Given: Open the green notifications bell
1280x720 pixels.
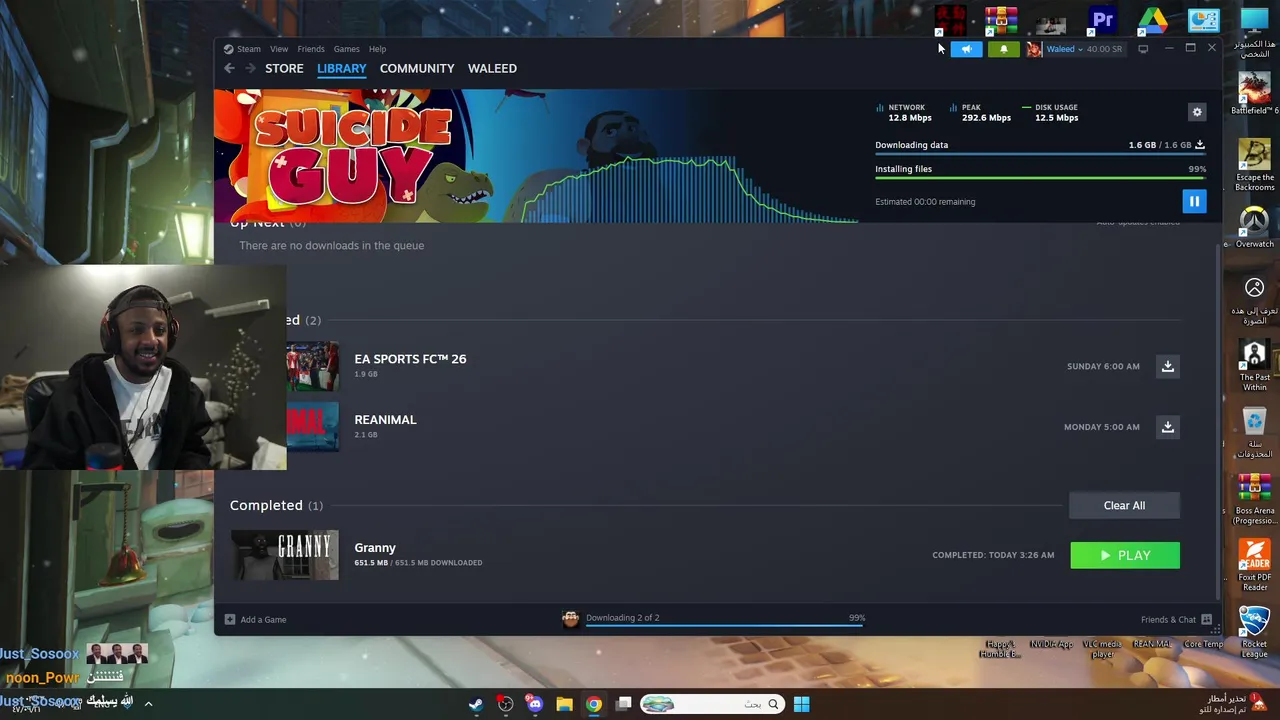Looking at the screenshot, I should point(1003,49).
